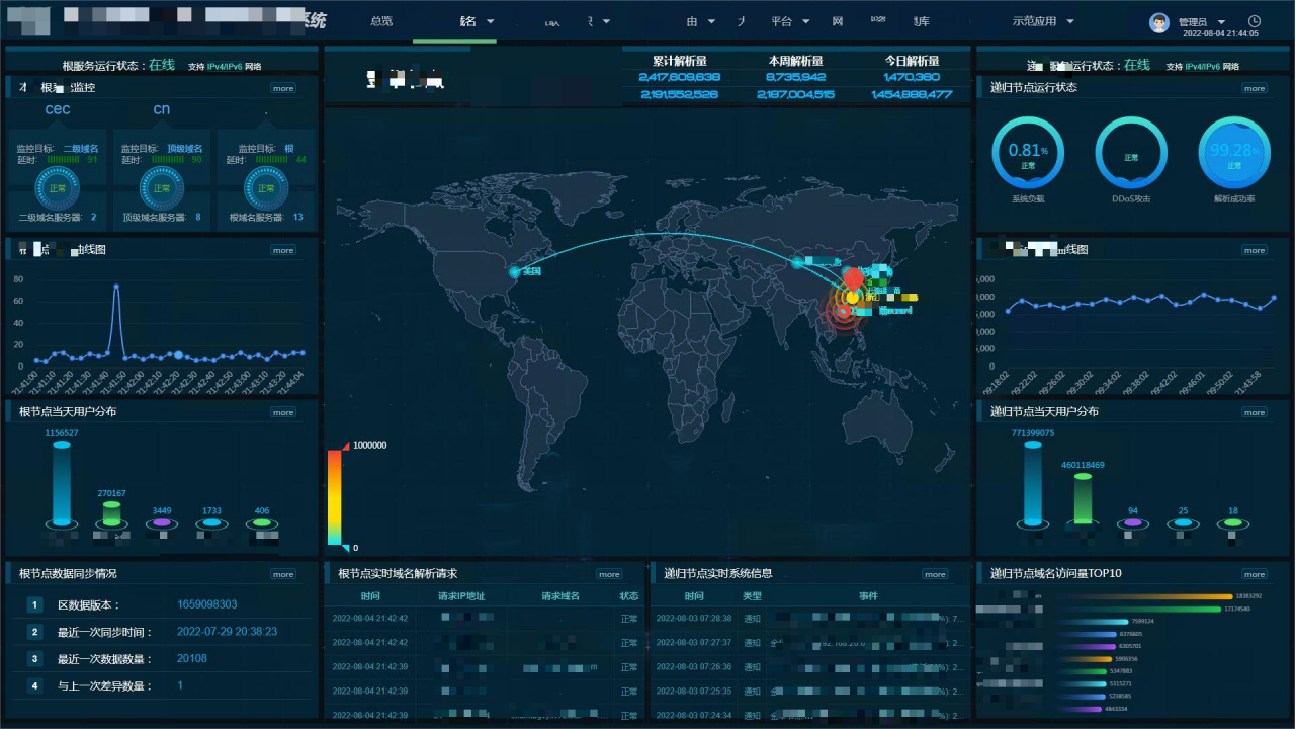Click the administrator avatar icon
Viewport: 1296px width, 729px height.
(1159, 22)
